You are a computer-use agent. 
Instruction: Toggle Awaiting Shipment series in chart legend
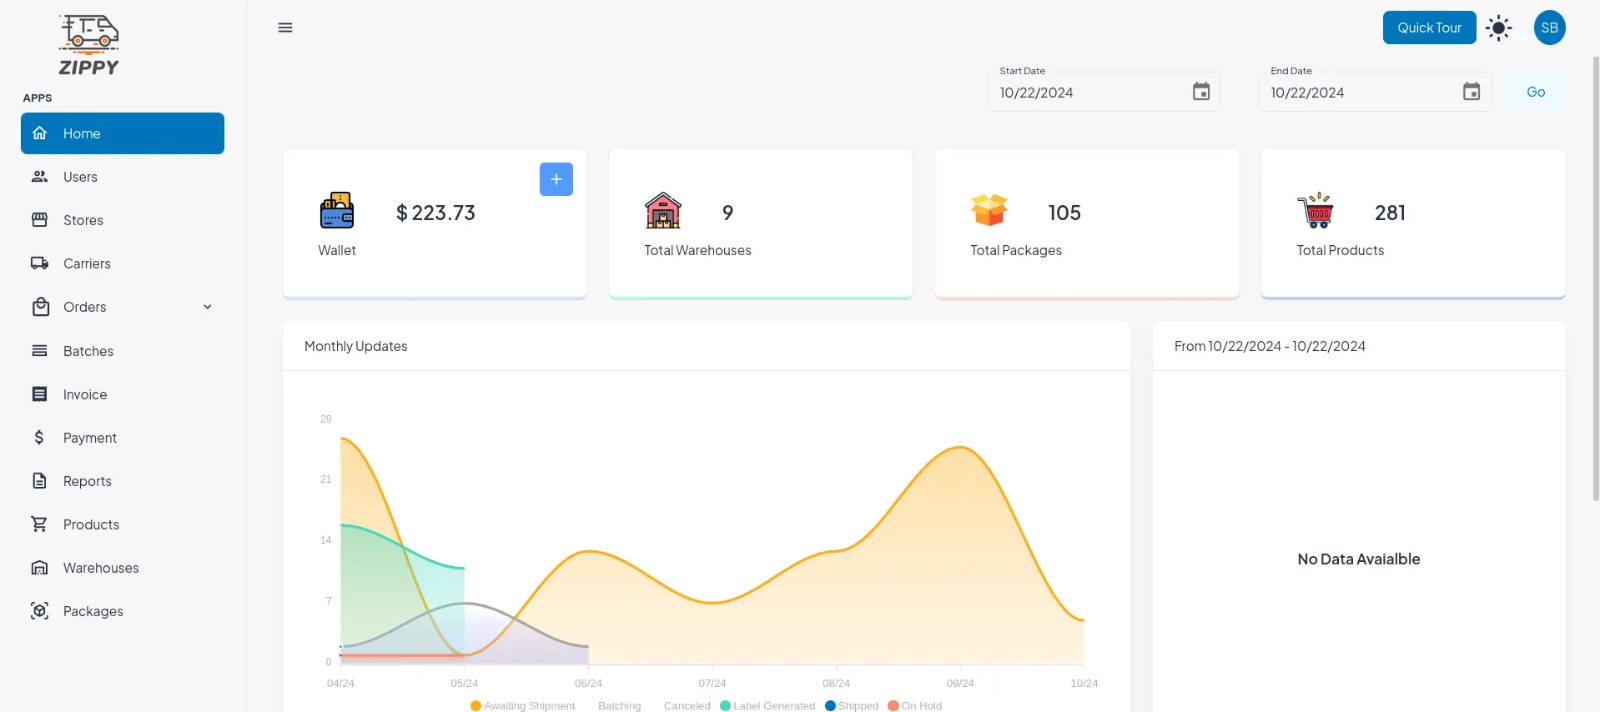click(522, 706)
